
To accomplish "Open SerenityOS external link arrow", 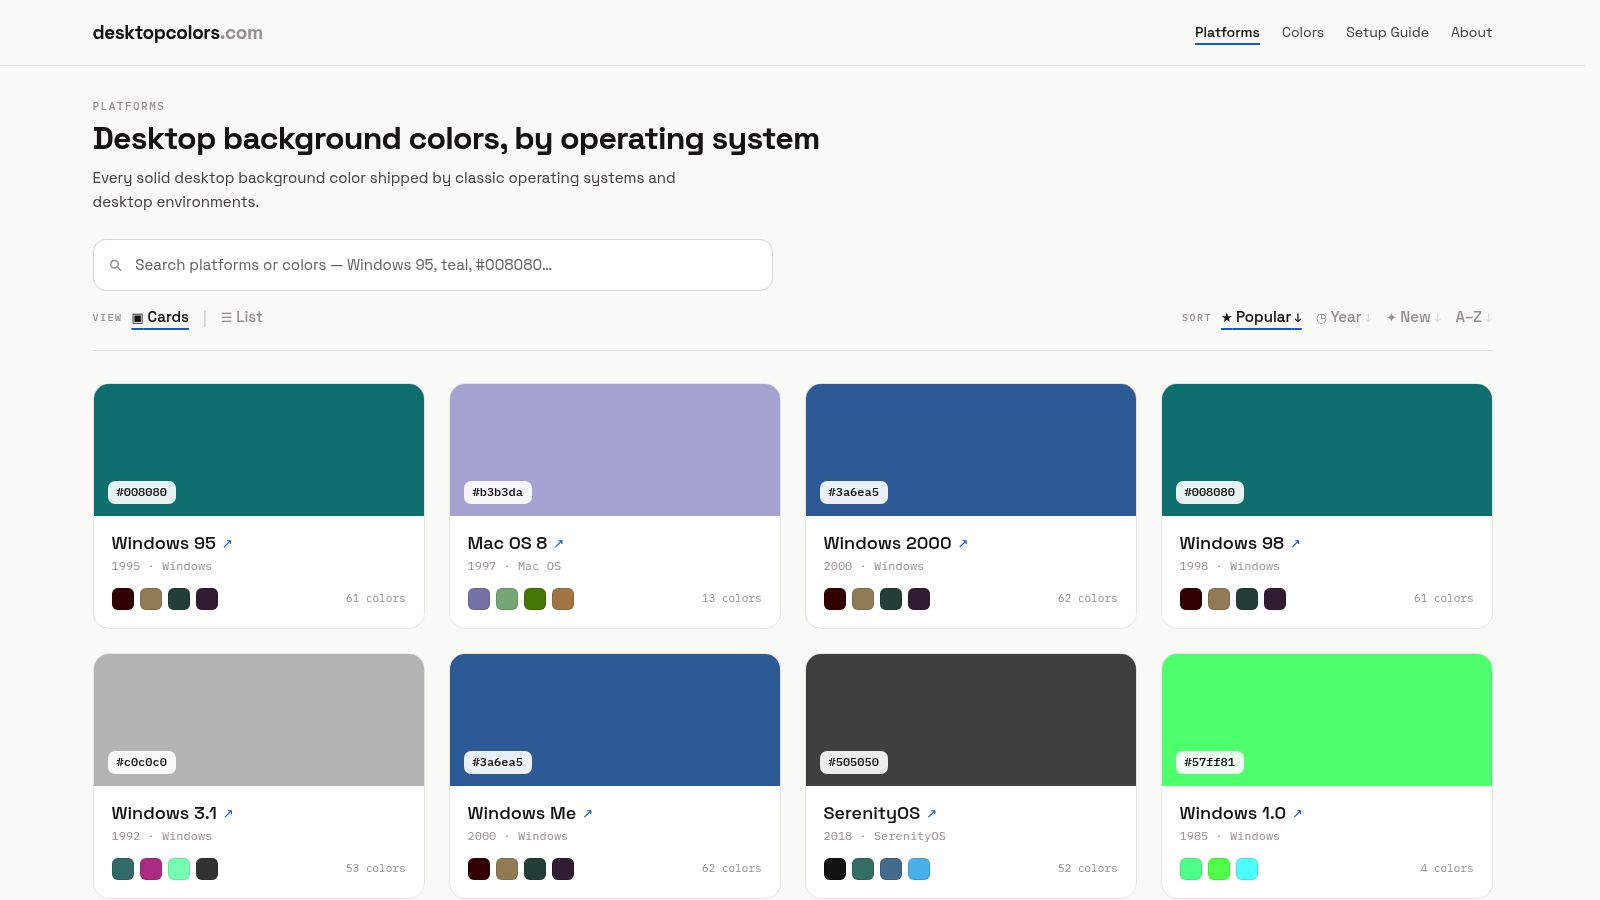I will (x=932, y=814).
